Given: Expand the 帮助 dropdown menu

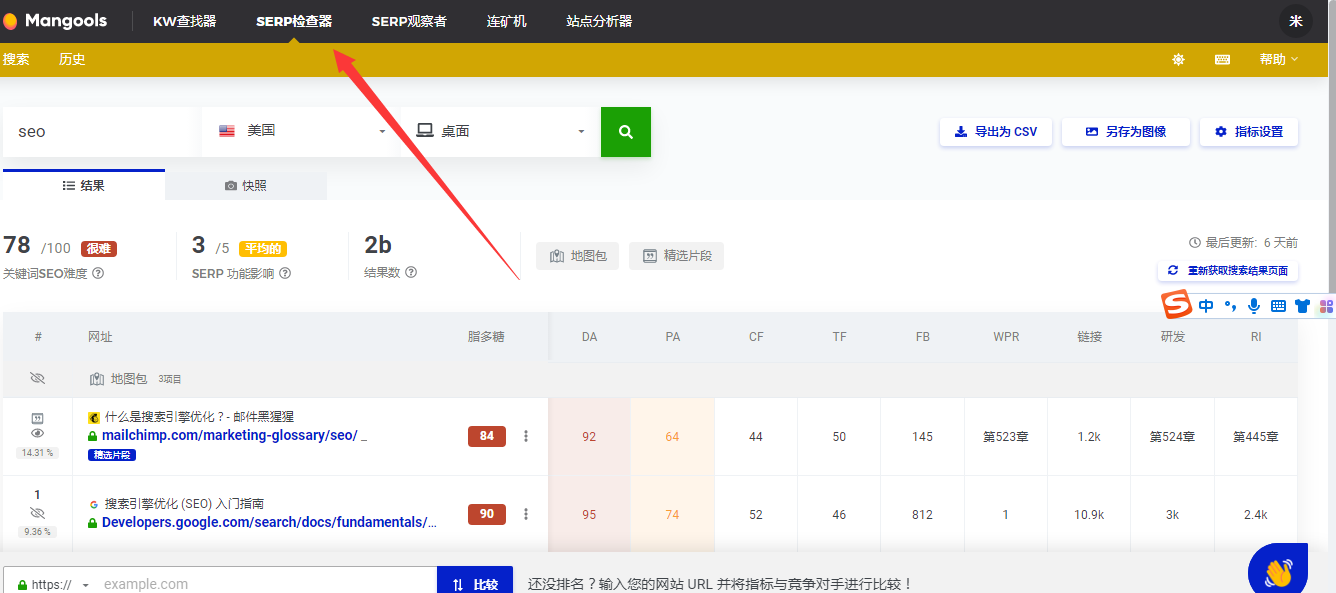Looking at the screenshot, I should click(x=1278, y=59).
